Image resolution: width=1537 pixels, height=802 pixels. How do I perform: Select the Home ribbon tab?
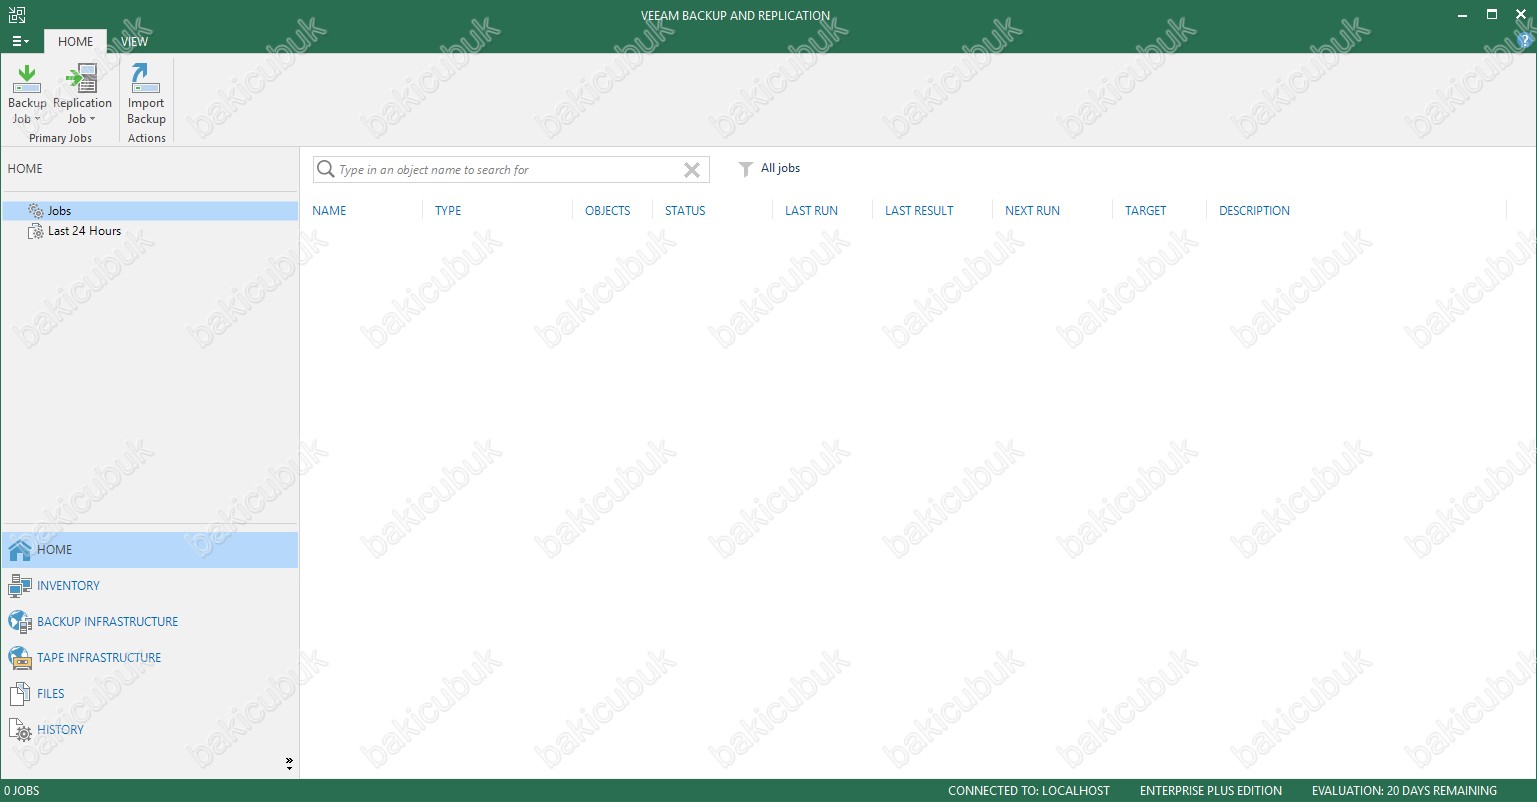[x=75, y=42]
